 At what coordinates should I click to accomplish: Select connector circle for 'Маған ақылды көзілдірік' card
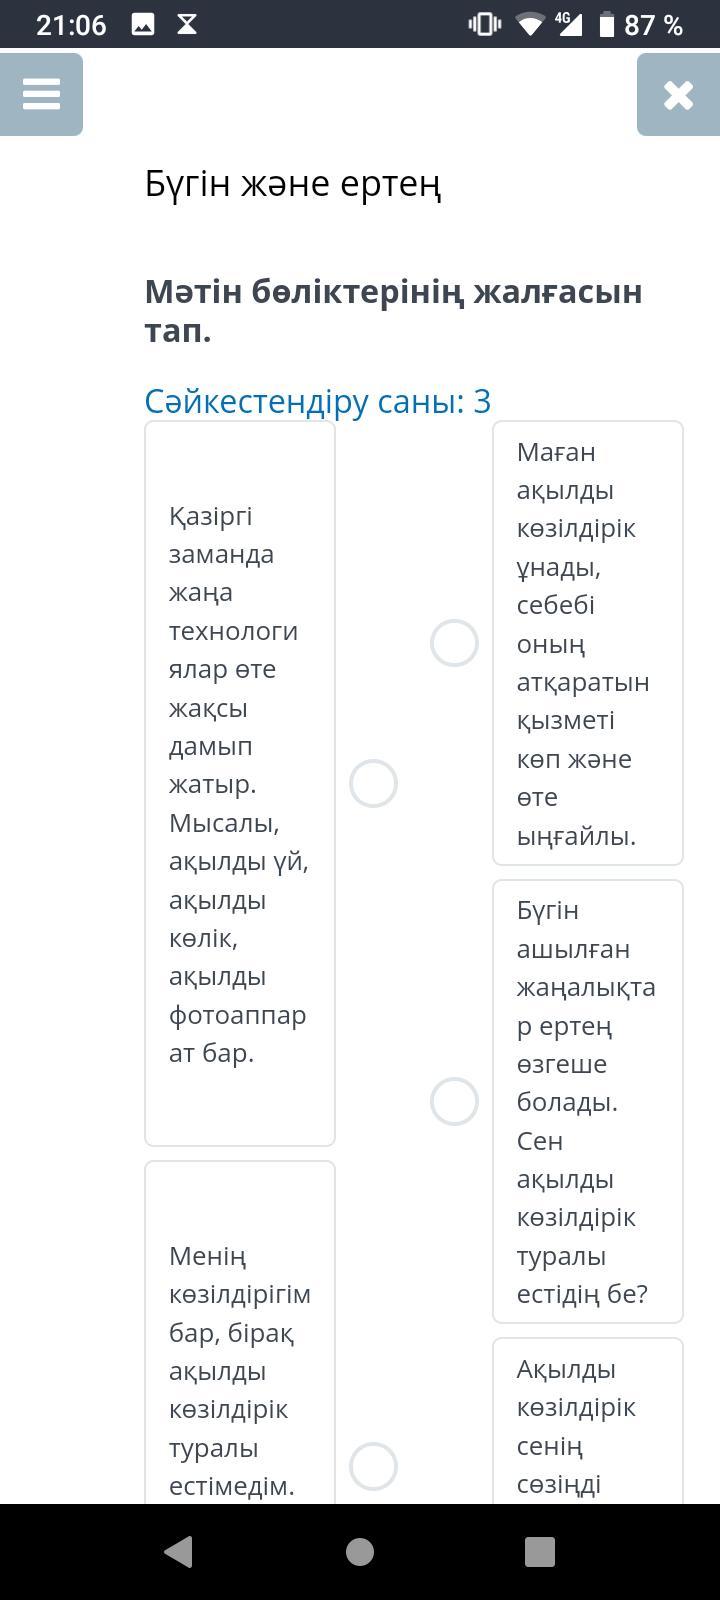(454, 643)
